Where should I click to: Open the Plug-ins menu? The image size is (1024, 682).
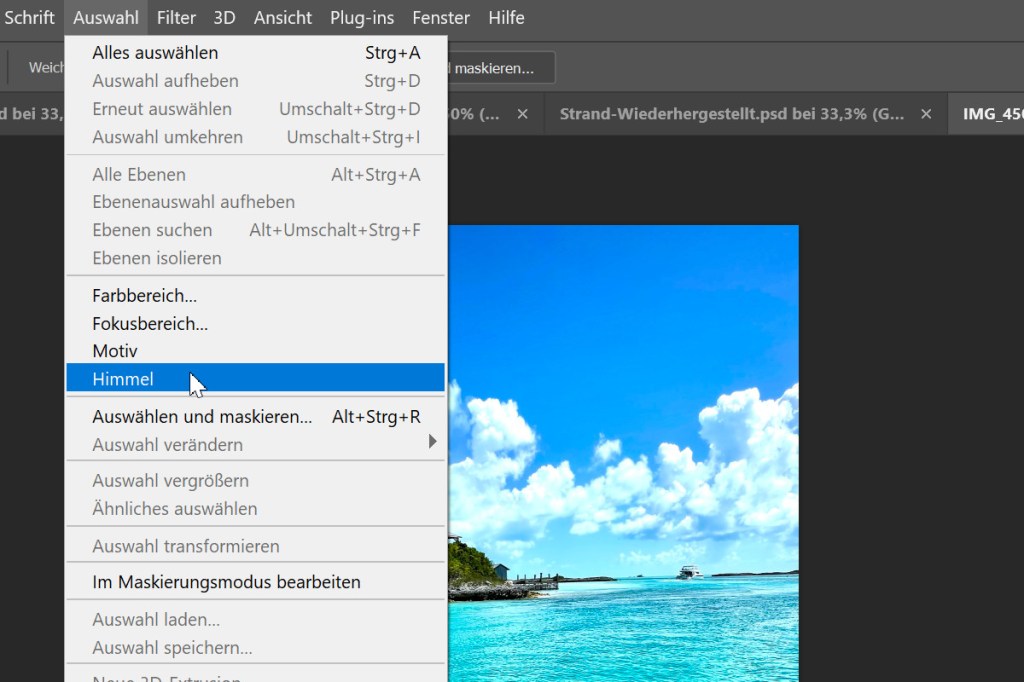(362, 18)
